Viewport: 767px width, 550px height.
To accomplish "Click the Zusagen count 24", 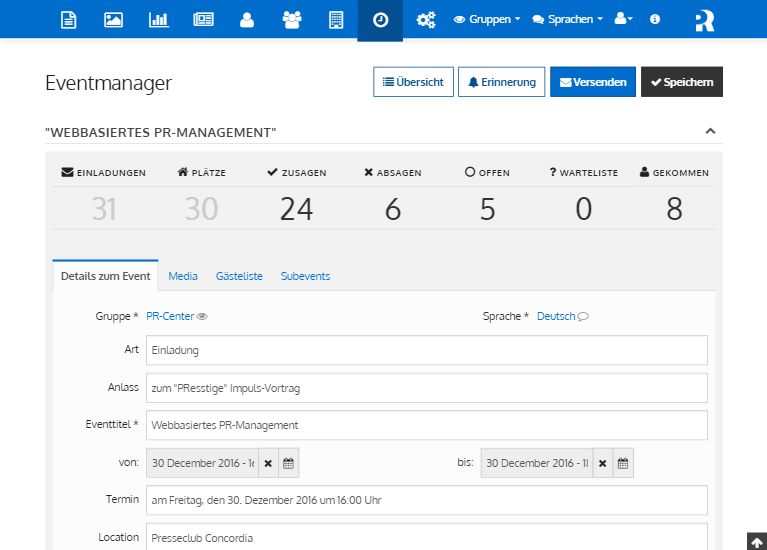I will point(296,209).
